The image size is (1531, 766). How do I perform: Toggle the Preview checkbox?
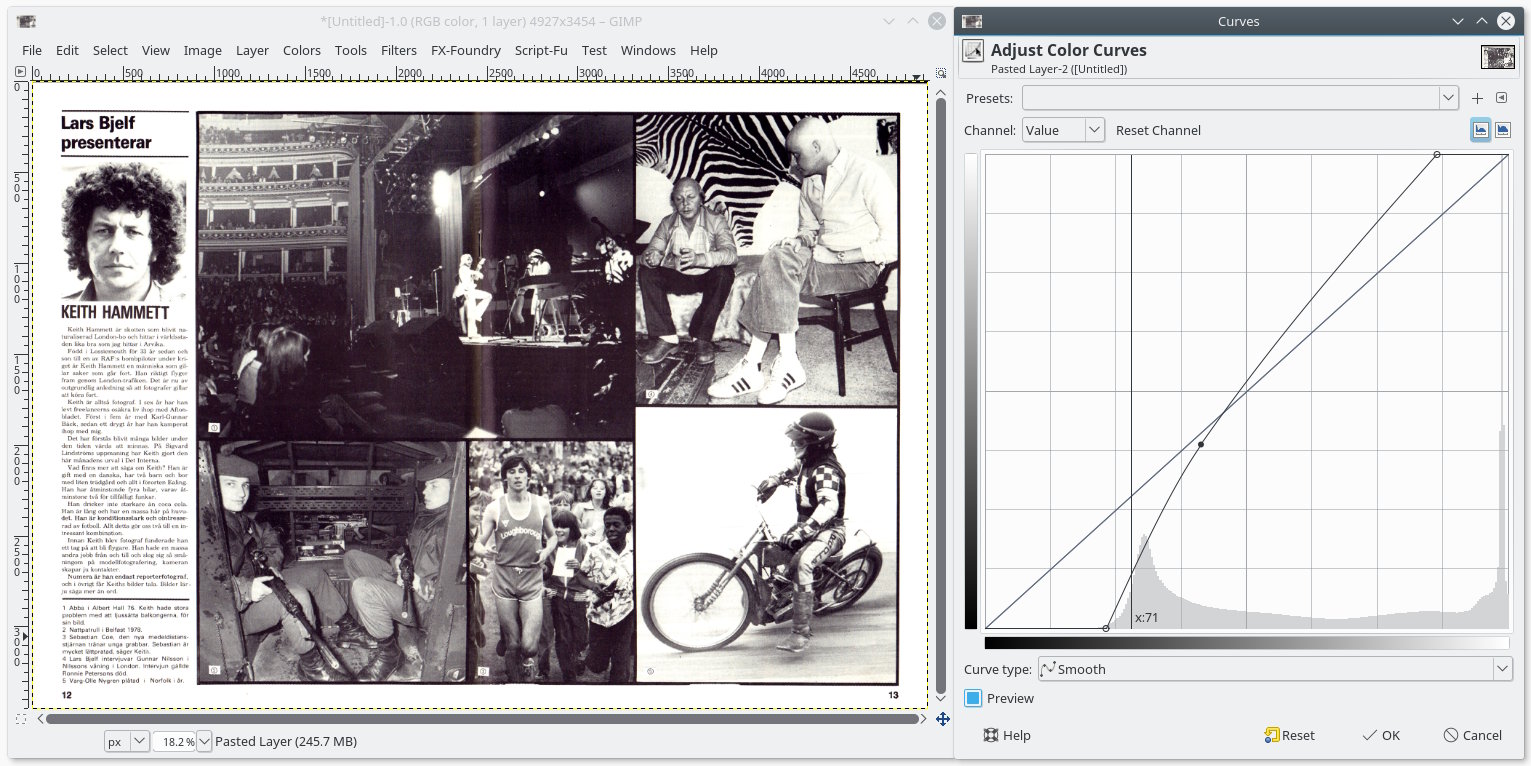973,698
